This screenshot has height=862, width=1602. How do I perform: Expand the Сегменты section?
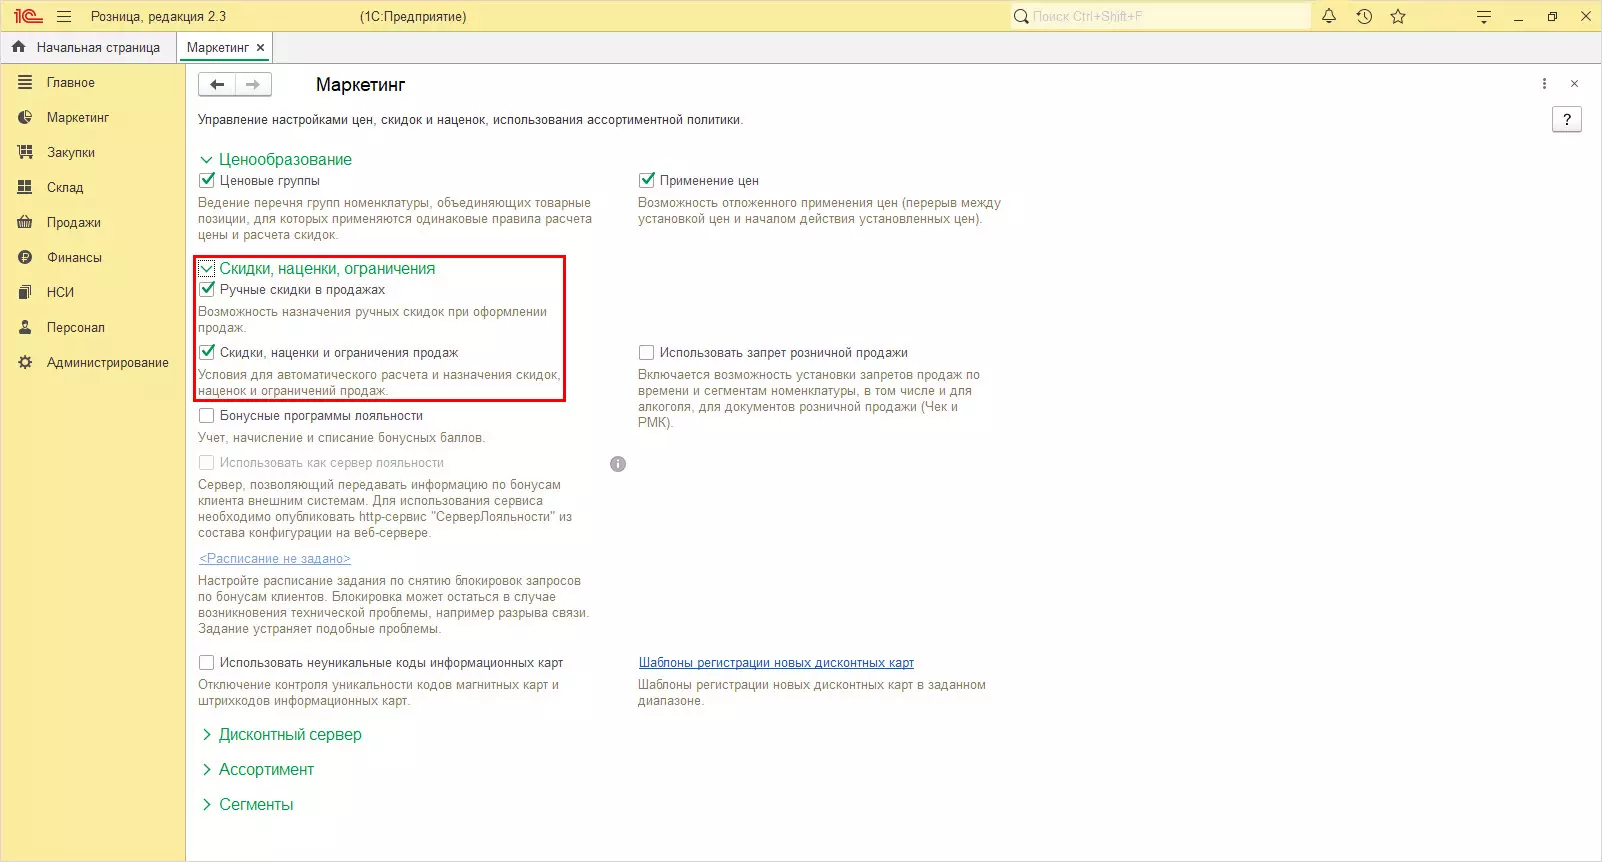pos(207,805)
